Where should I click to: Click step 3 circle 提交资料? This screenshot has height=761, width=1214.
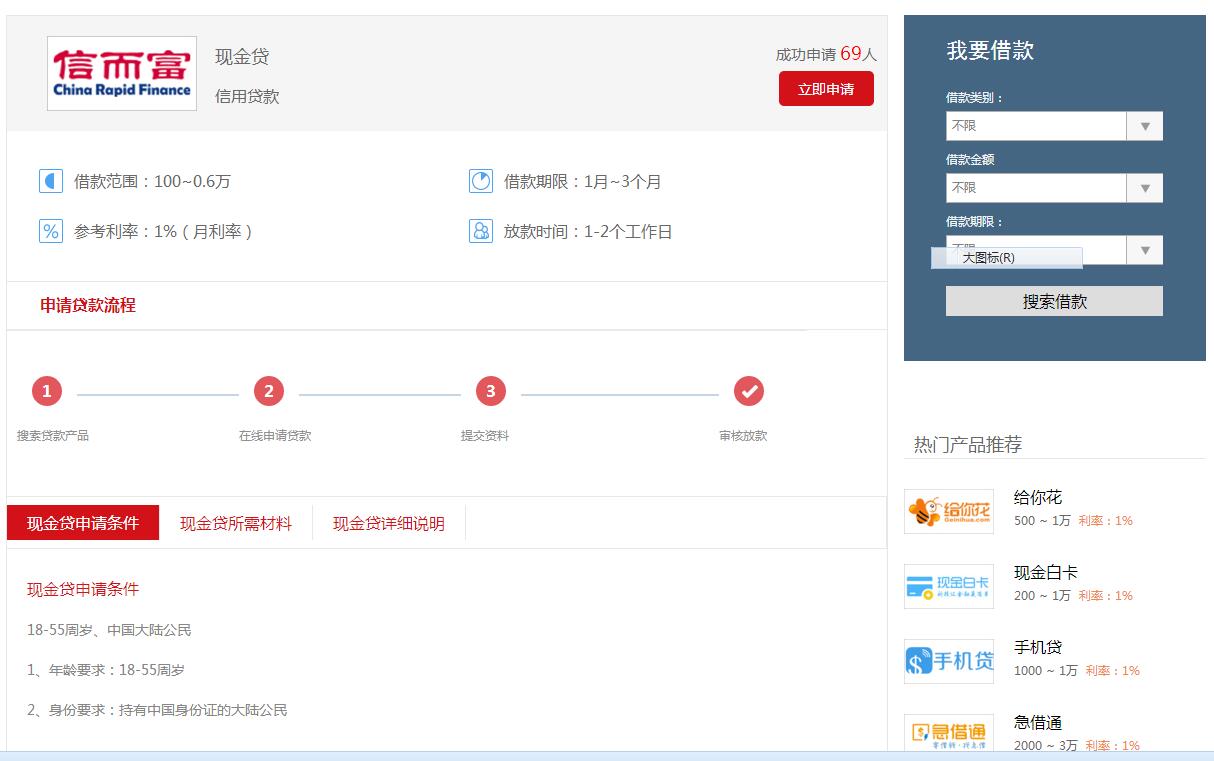[490, 391]
